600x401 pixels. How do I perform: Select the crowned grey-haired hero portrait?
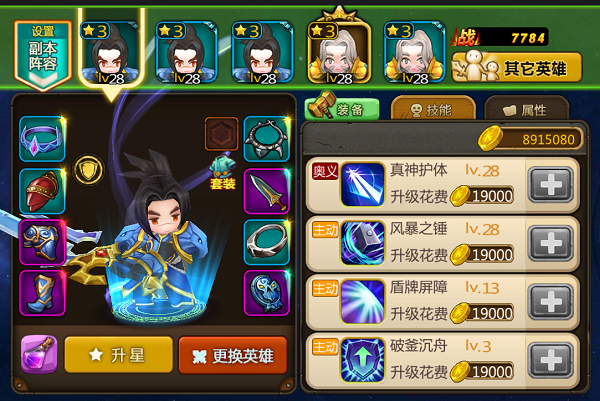coord(339,52)
